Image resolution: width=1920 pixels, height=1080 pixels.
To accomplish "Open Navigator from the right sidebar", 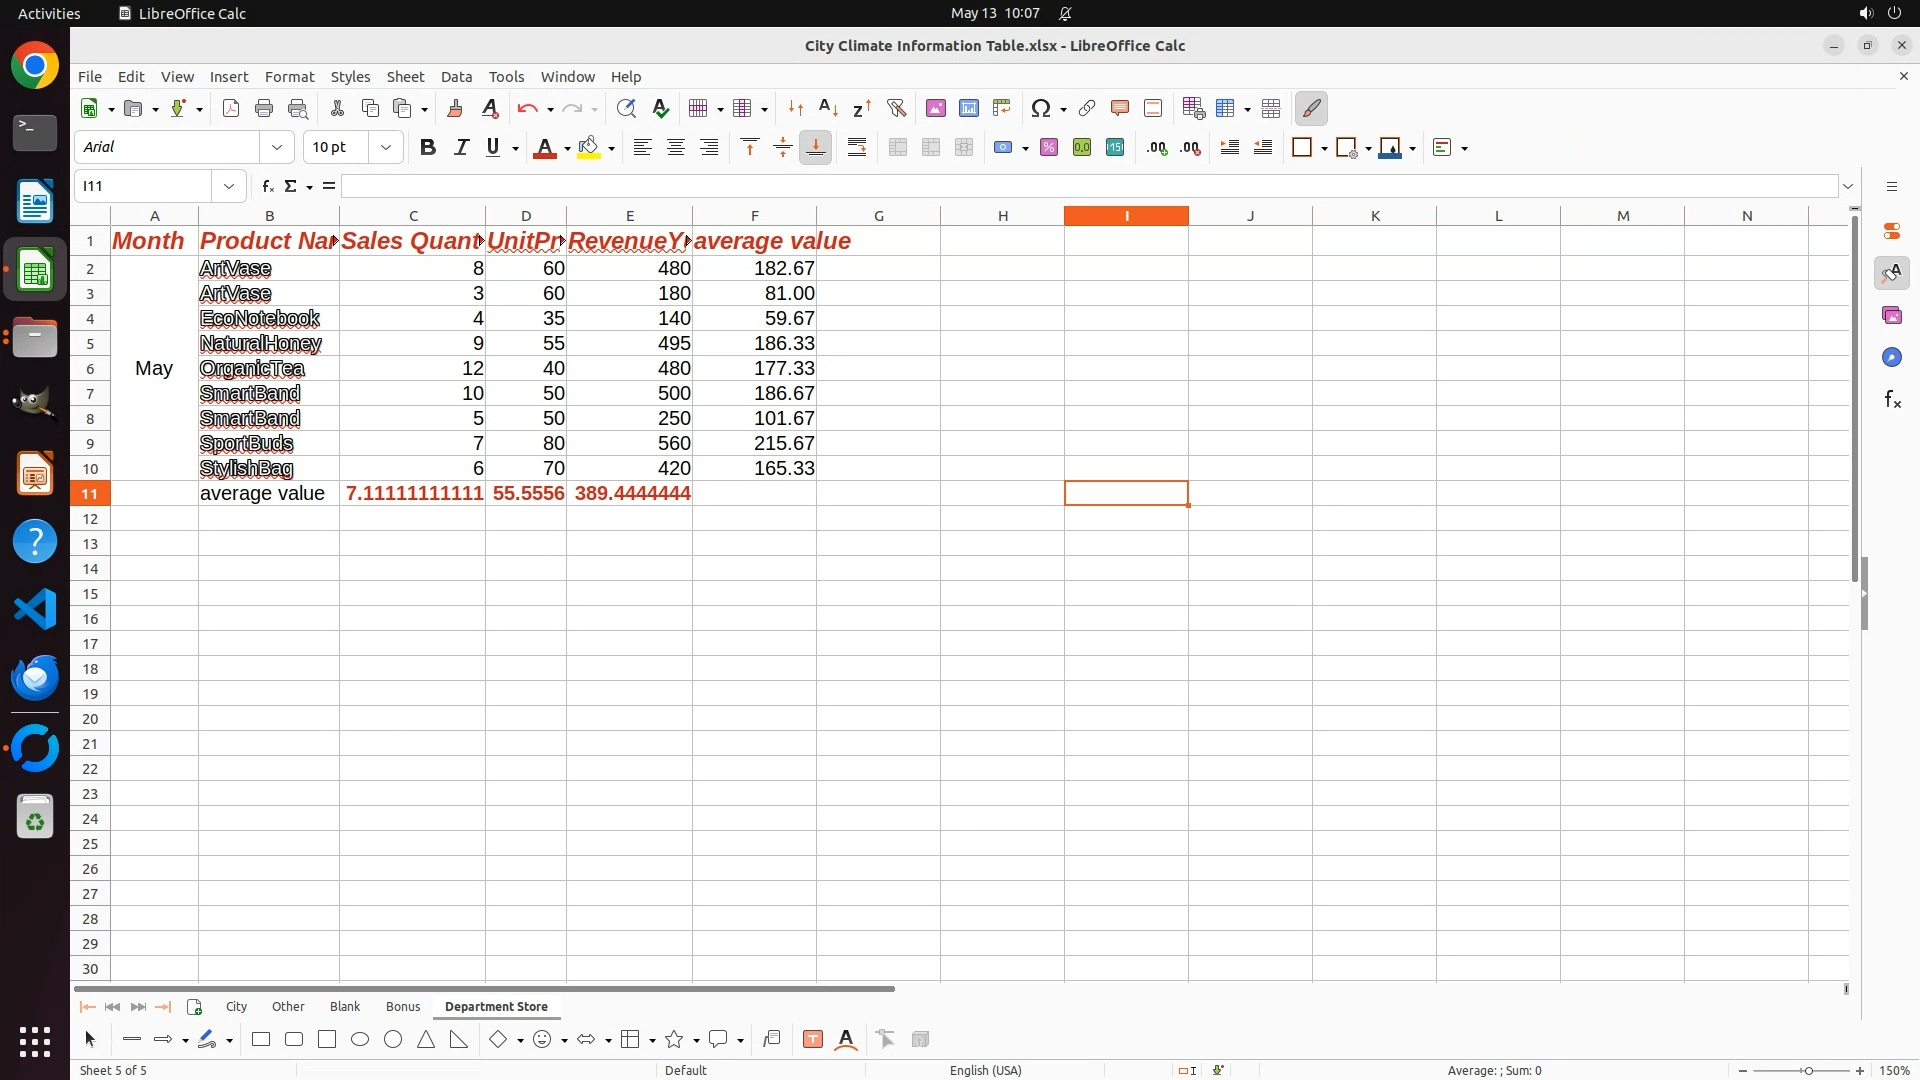I will [1891, 358].
